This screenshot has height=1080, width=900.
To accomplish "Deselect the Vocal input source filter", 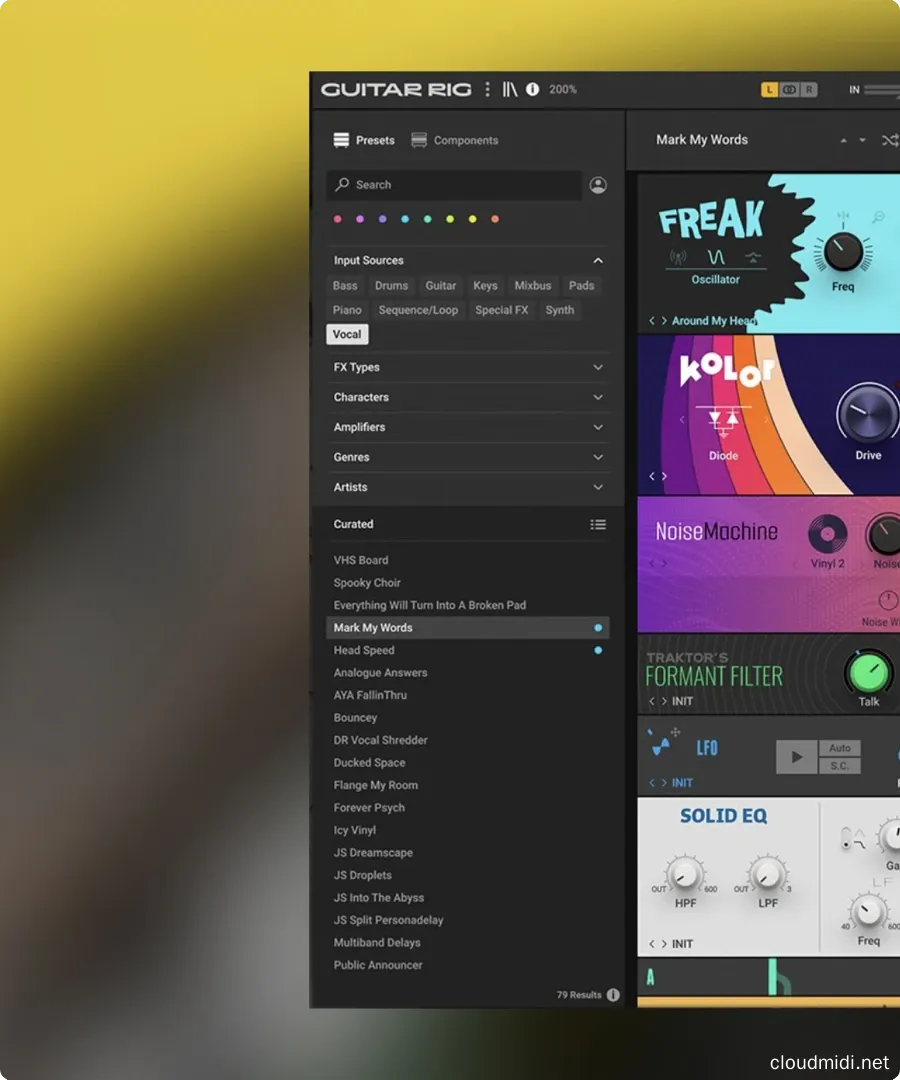I will pyautogui.click(x=347, y=334).
